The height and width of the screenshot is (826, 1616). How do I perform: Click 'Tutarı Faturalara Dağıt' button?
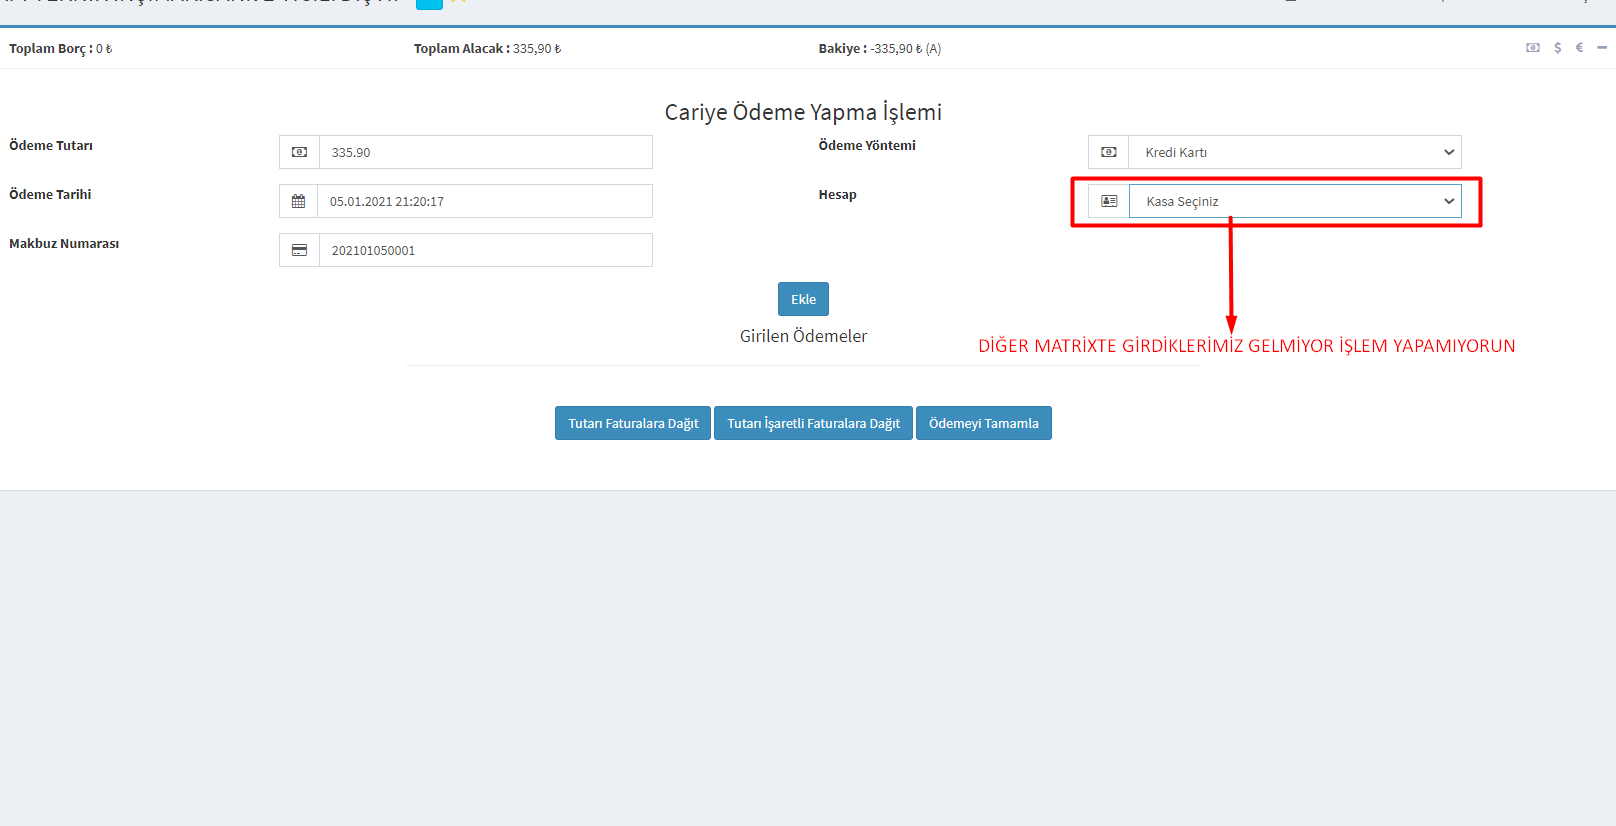[x=633, y=423]
